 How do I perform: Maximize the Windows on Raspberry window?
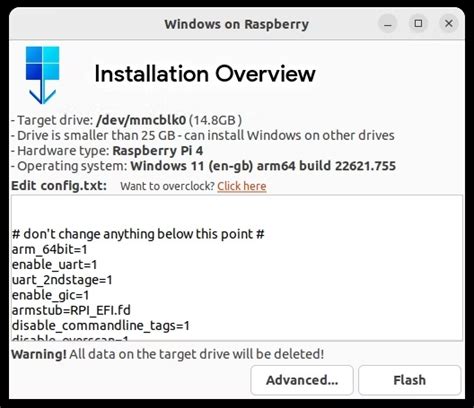pyautogui.click(x=418, y=24)
